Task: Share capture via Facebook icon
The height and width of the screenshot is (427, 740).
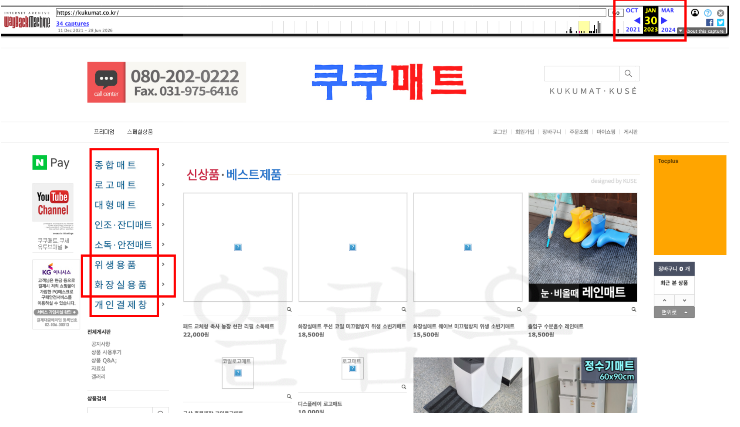Action: pos(709,22)
